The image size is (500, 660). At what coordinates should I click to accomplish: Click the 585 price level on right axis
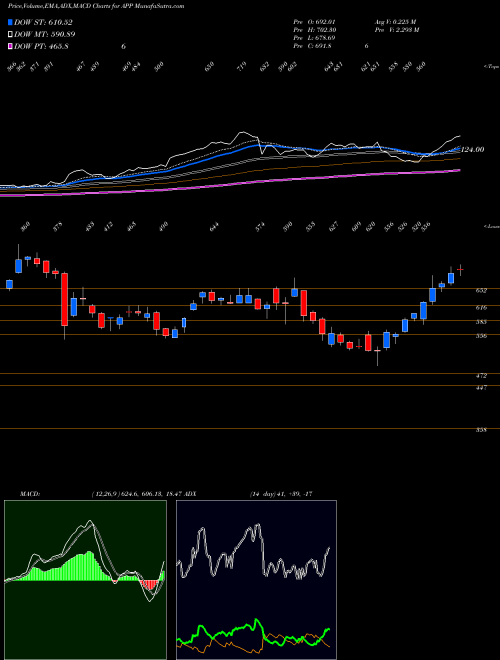[x=481, y=322]
